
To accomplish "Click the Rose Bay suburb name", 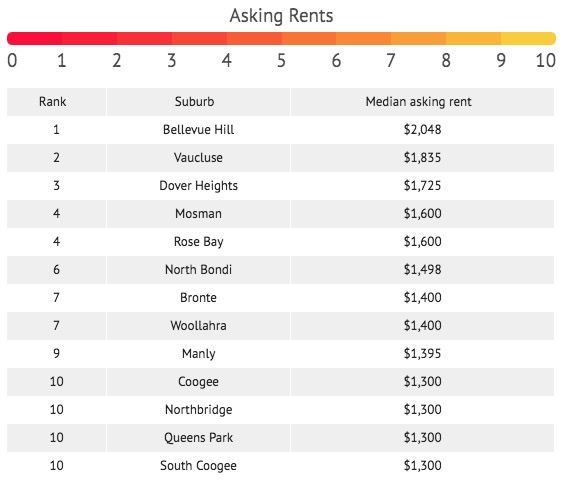I will coord(198,242).
